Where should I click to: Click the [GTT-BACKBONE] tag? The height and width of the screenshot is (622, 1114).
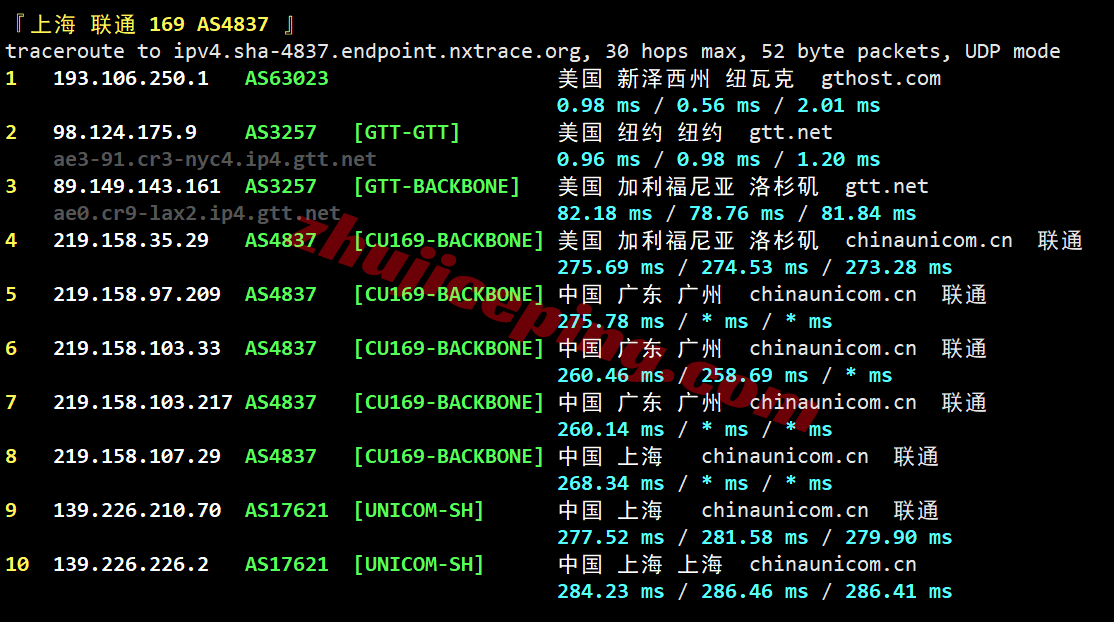point(436,186)
